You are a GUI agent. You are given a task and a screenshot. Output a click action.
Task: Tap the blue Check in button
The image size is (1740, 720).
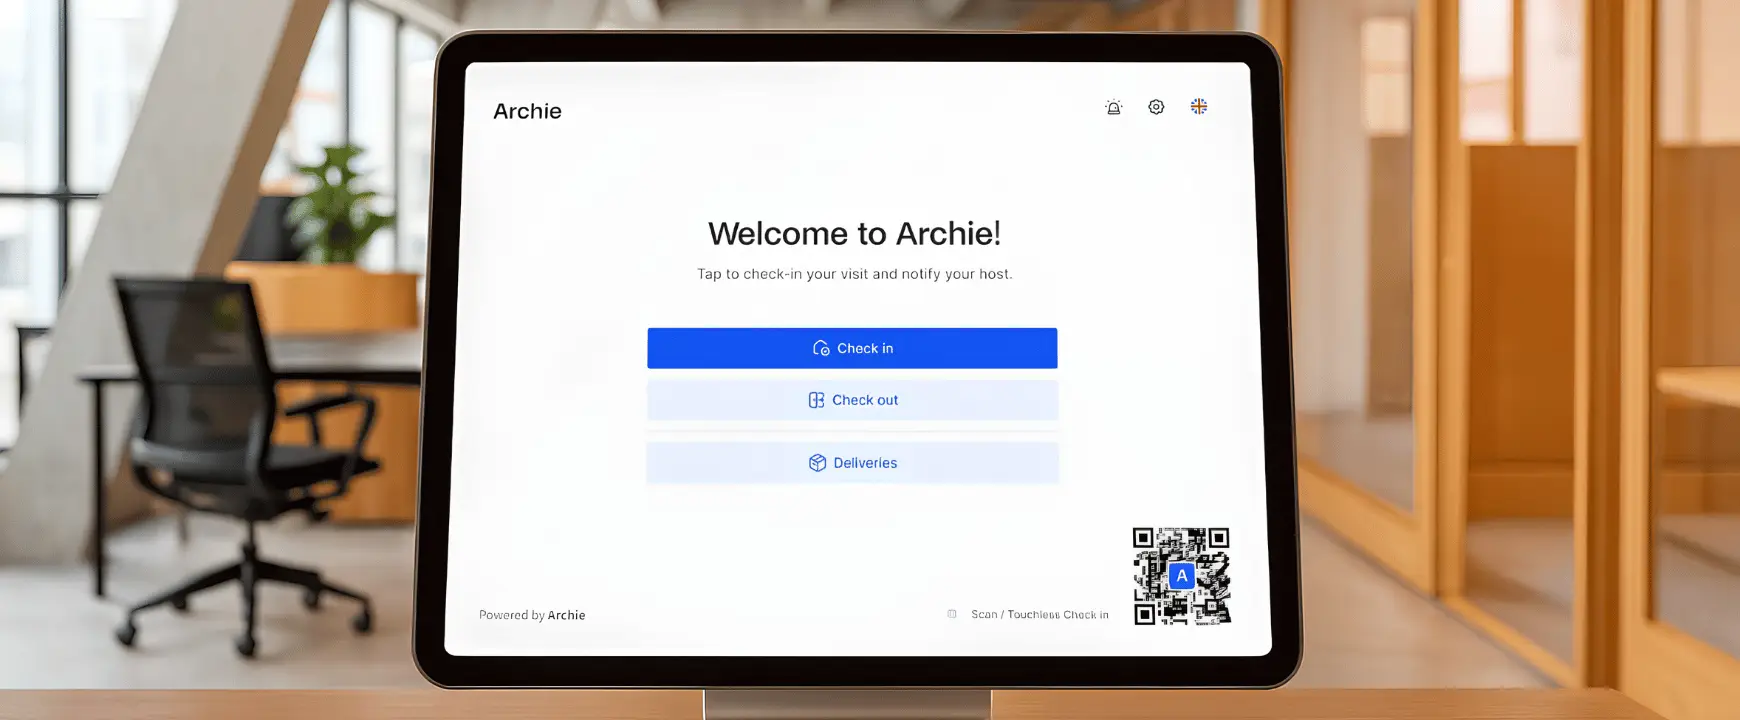[x=852, y=348]
